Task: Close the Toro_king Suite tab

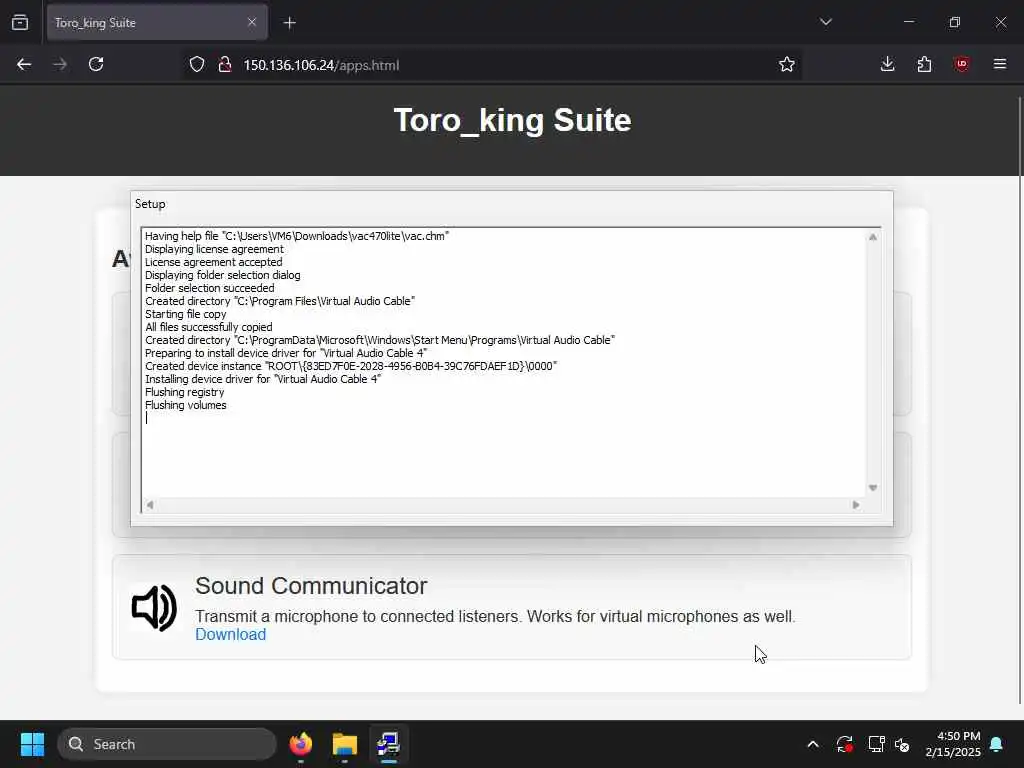Action: (x=251, y=22)
